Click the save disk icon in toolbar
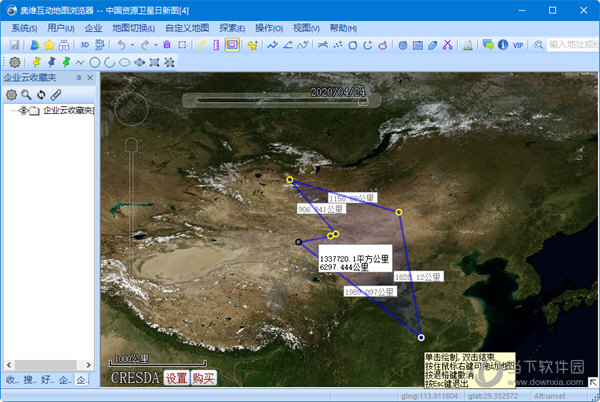The image size is (600, 402). 15,45
